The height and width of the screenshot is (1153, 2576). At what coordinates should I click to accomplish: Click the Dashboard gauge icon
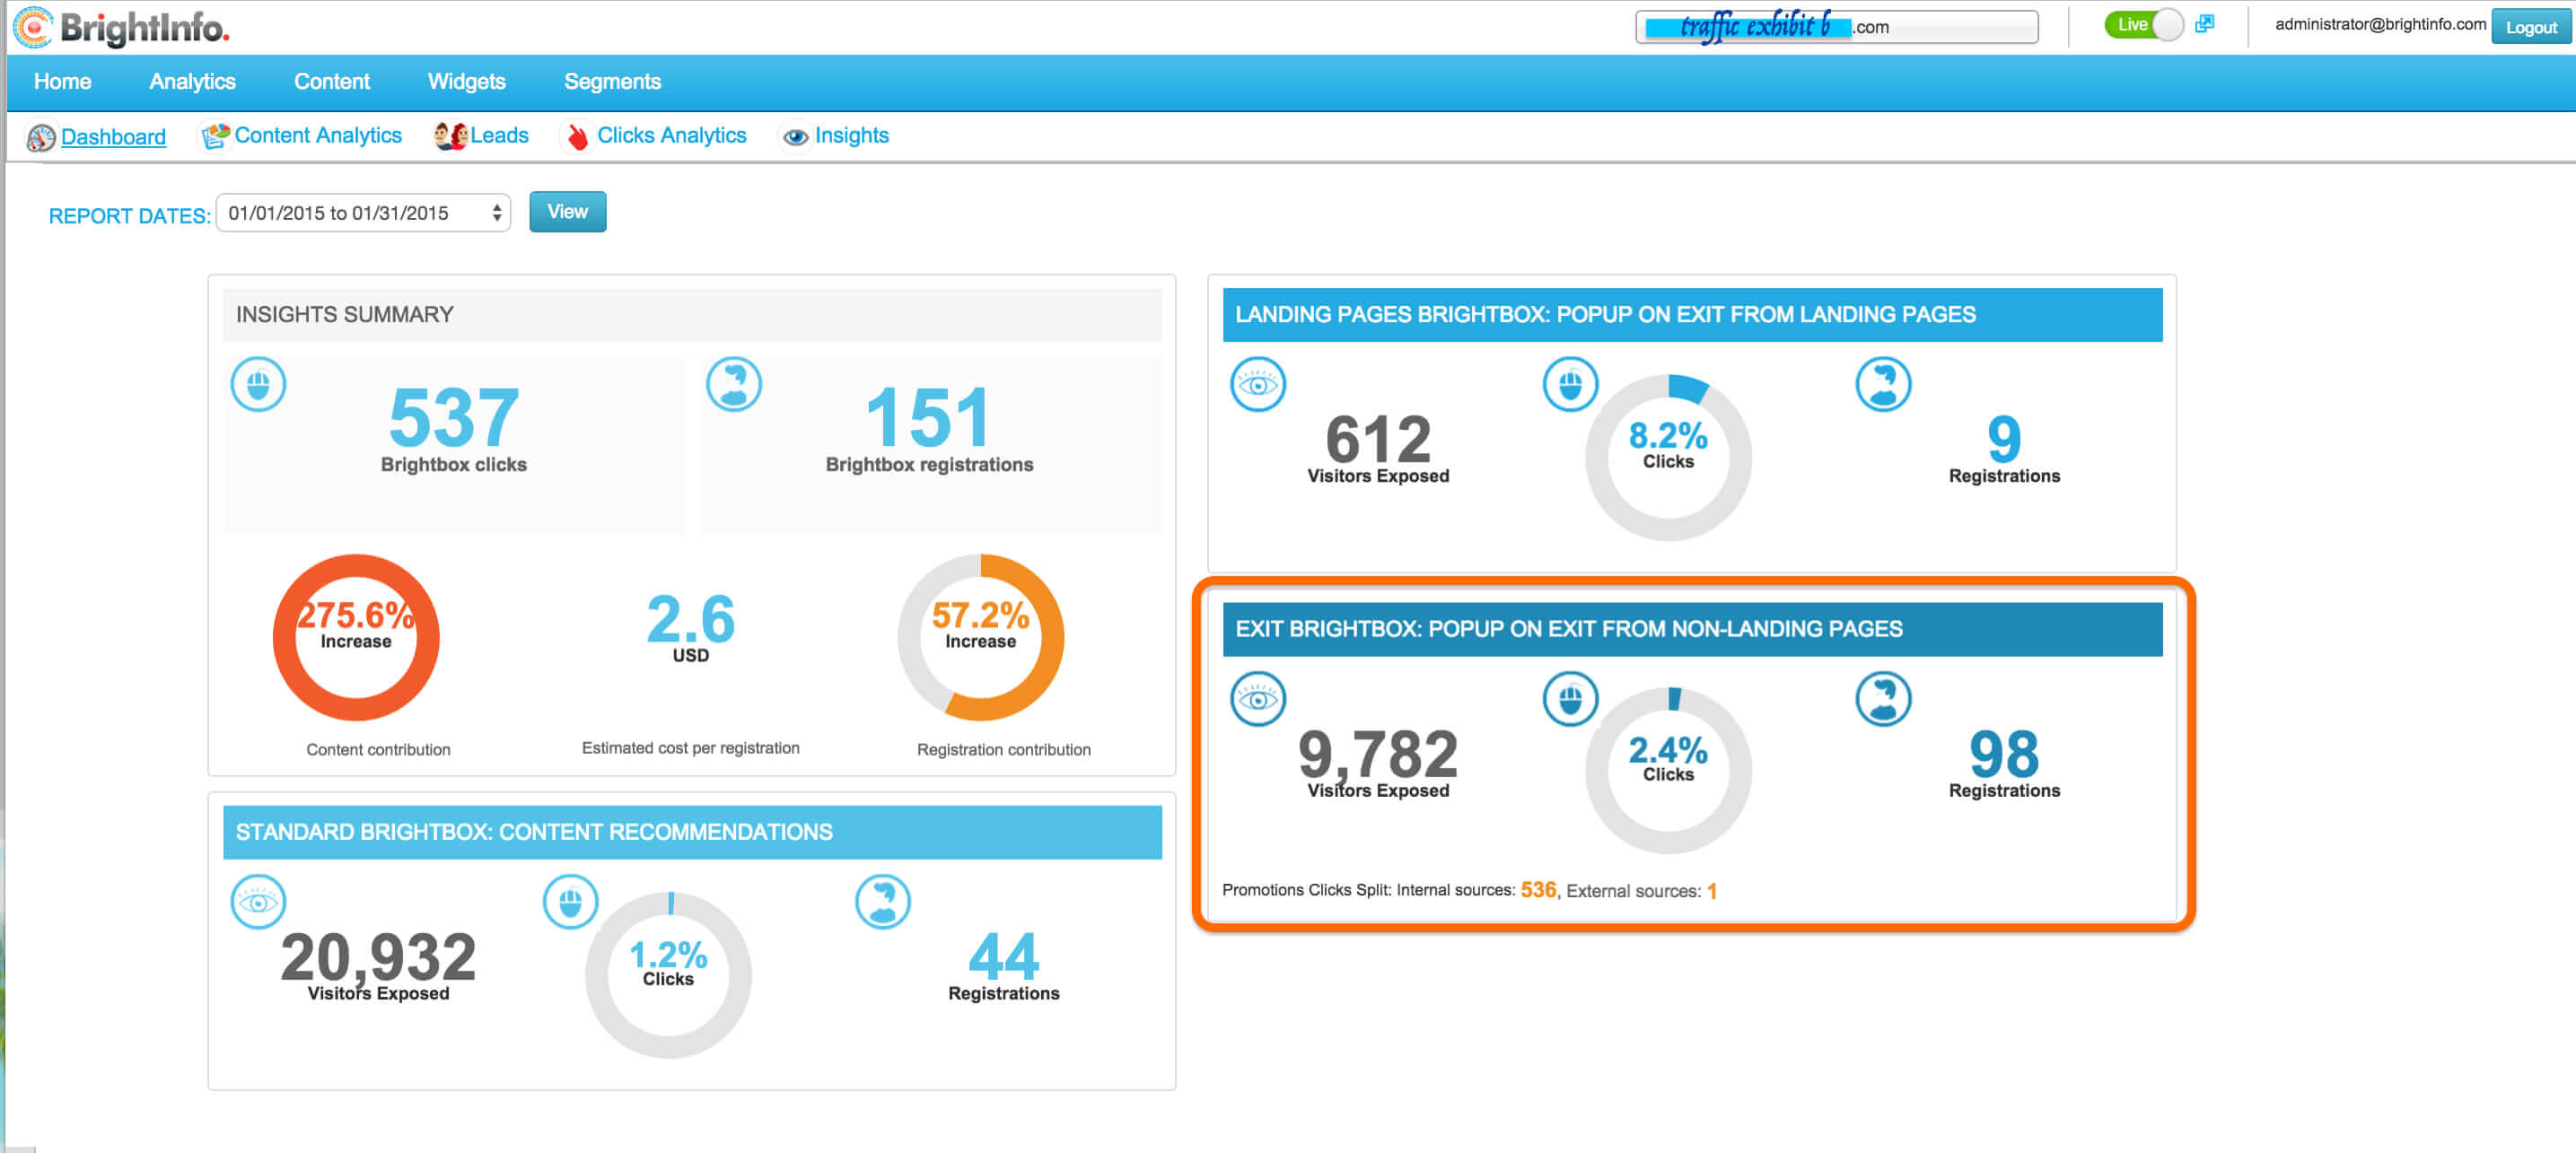(x=41, y=137)
